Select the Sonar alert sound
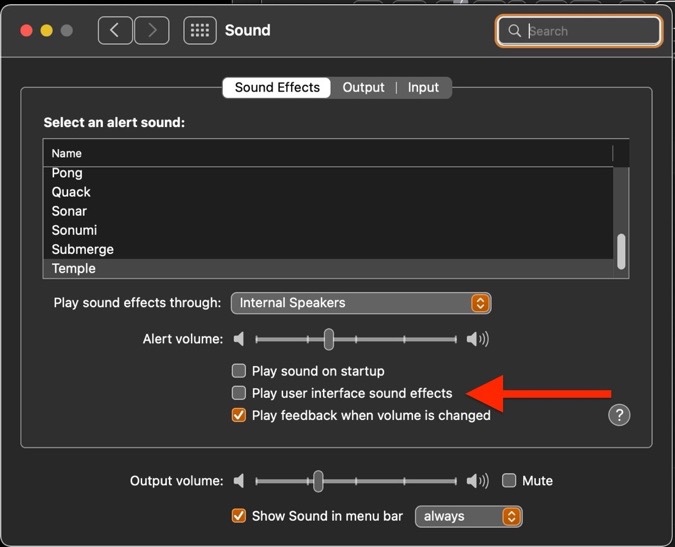Image resolution: width=675 pixels, height=547 pixels. click(x=70, y=211)
